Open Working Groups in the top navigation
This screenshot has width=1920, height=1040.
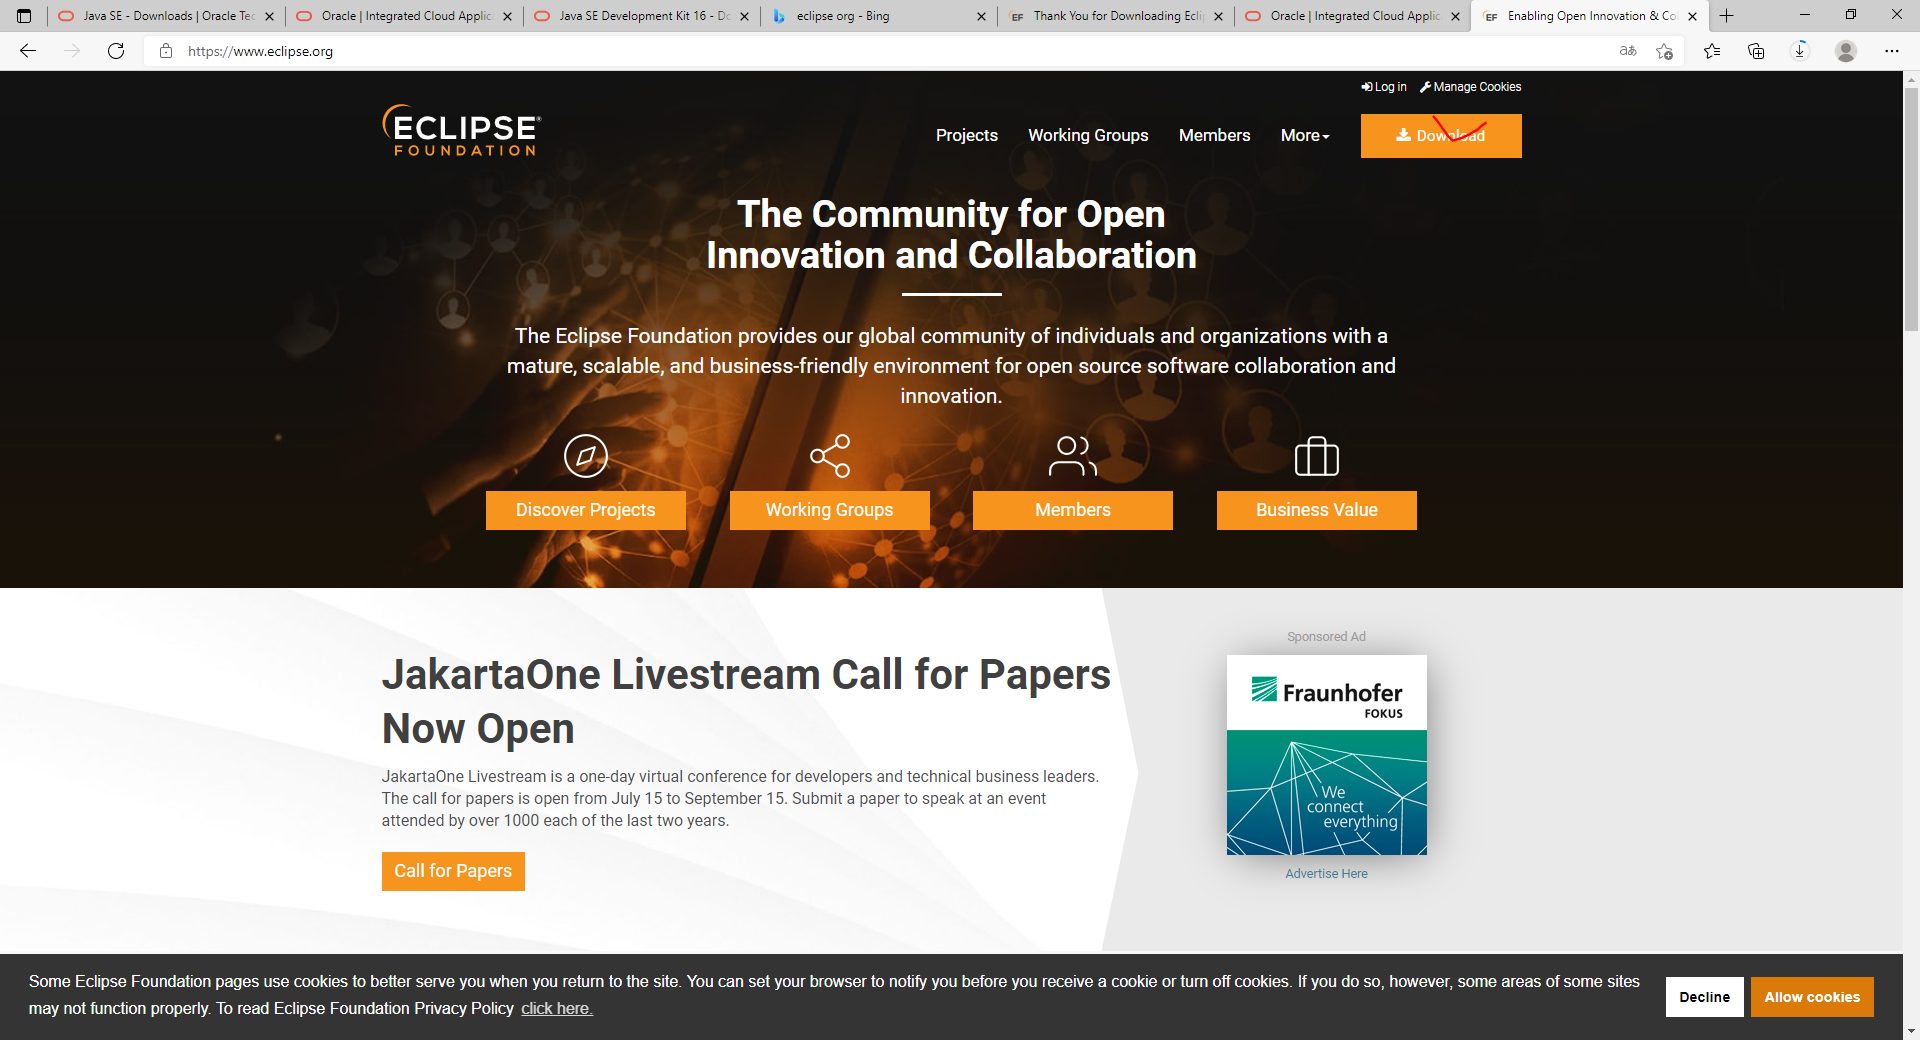1088,135
